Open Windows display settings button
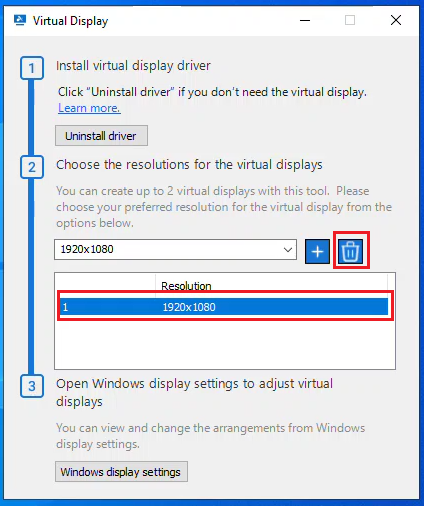The height and width of the screenshot is (506, 424). coord(121,472)
